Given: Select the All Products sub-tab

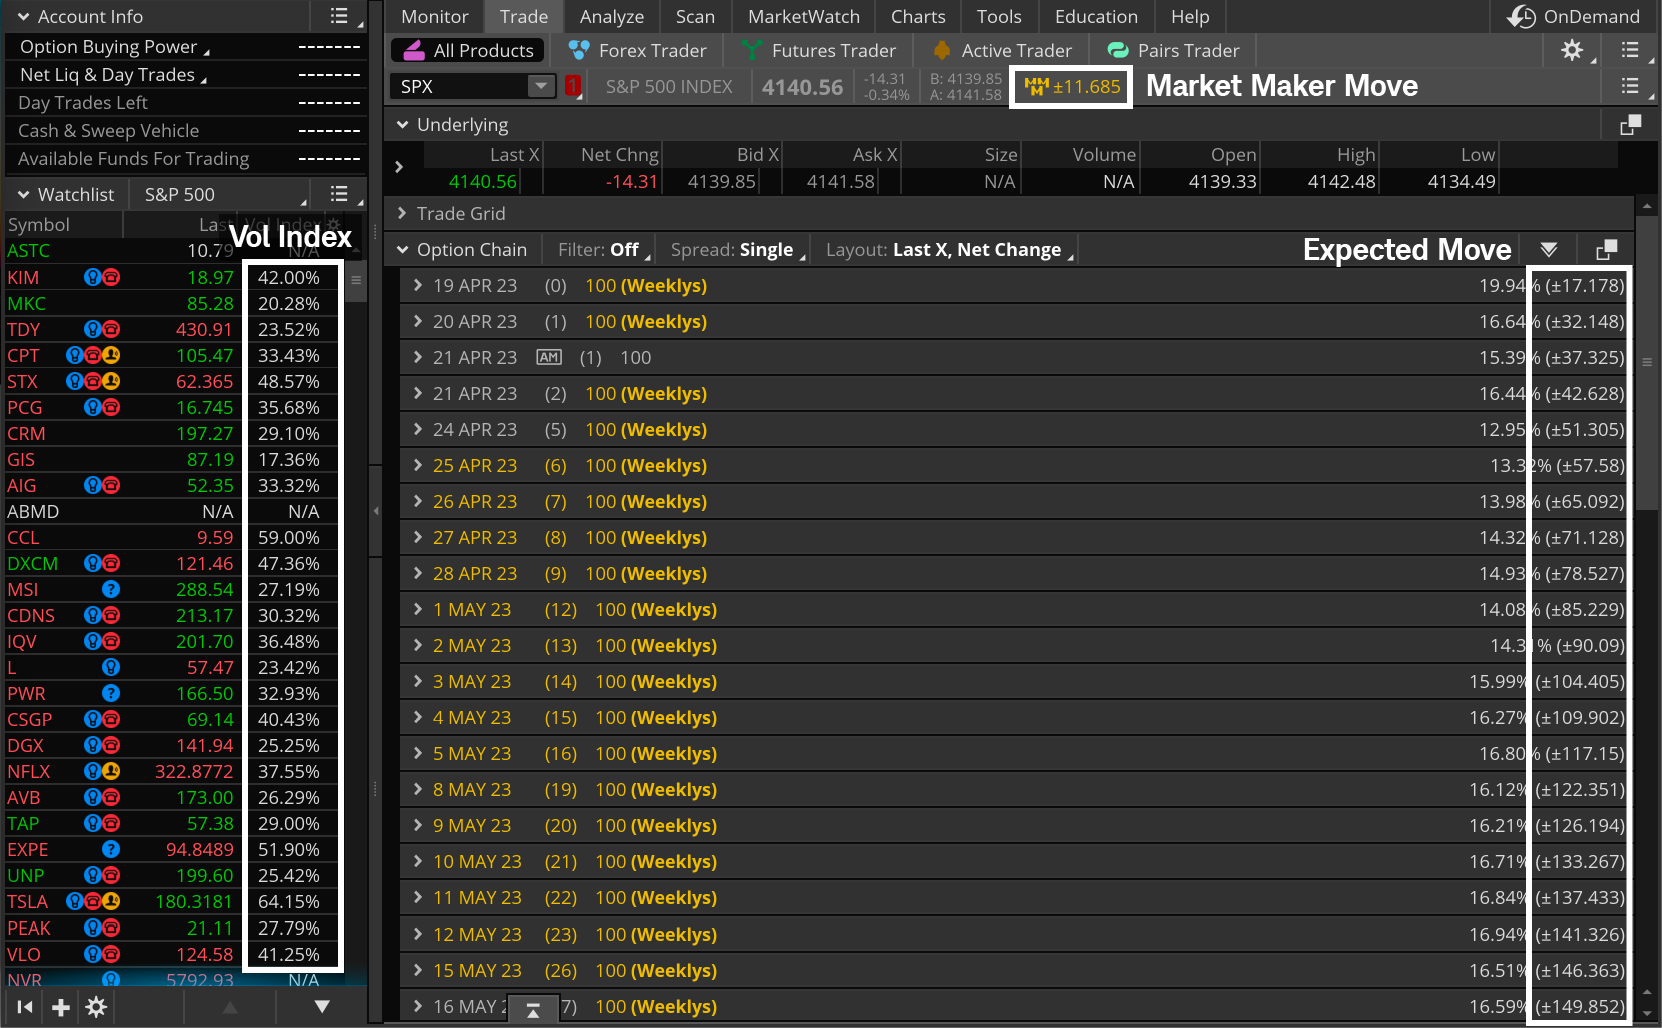Looking at the screenshot, I should click(x=468, y=50).
